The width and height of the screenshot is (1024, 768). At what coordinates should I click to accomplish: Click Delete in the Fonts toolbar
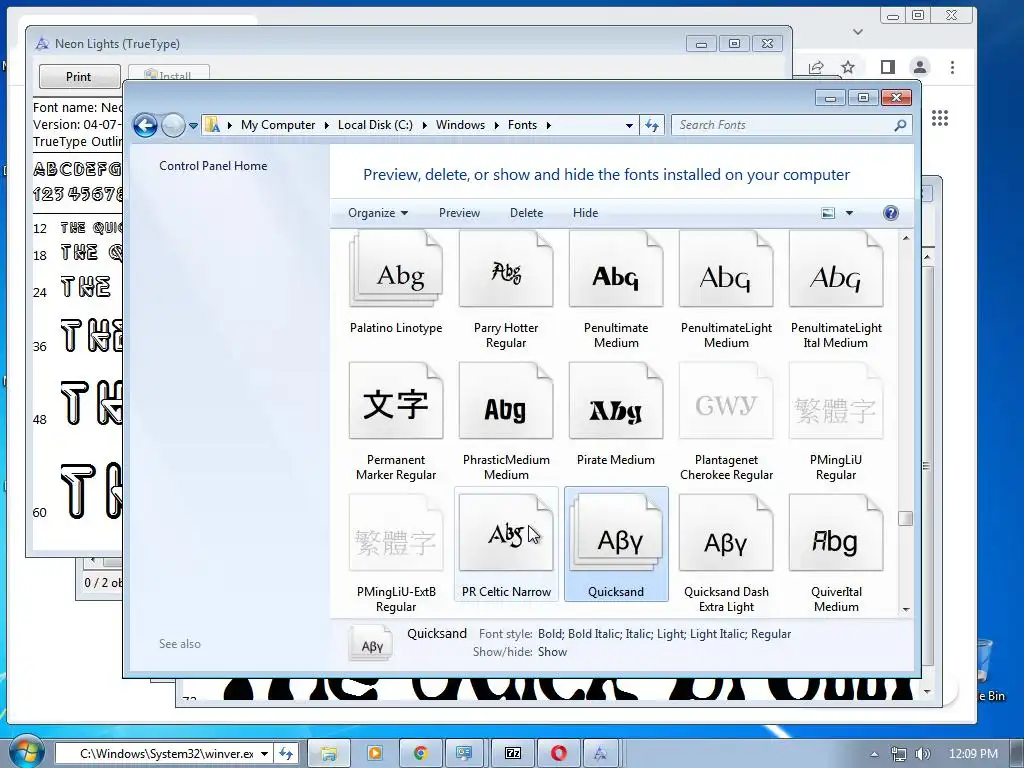pos(526,213)
